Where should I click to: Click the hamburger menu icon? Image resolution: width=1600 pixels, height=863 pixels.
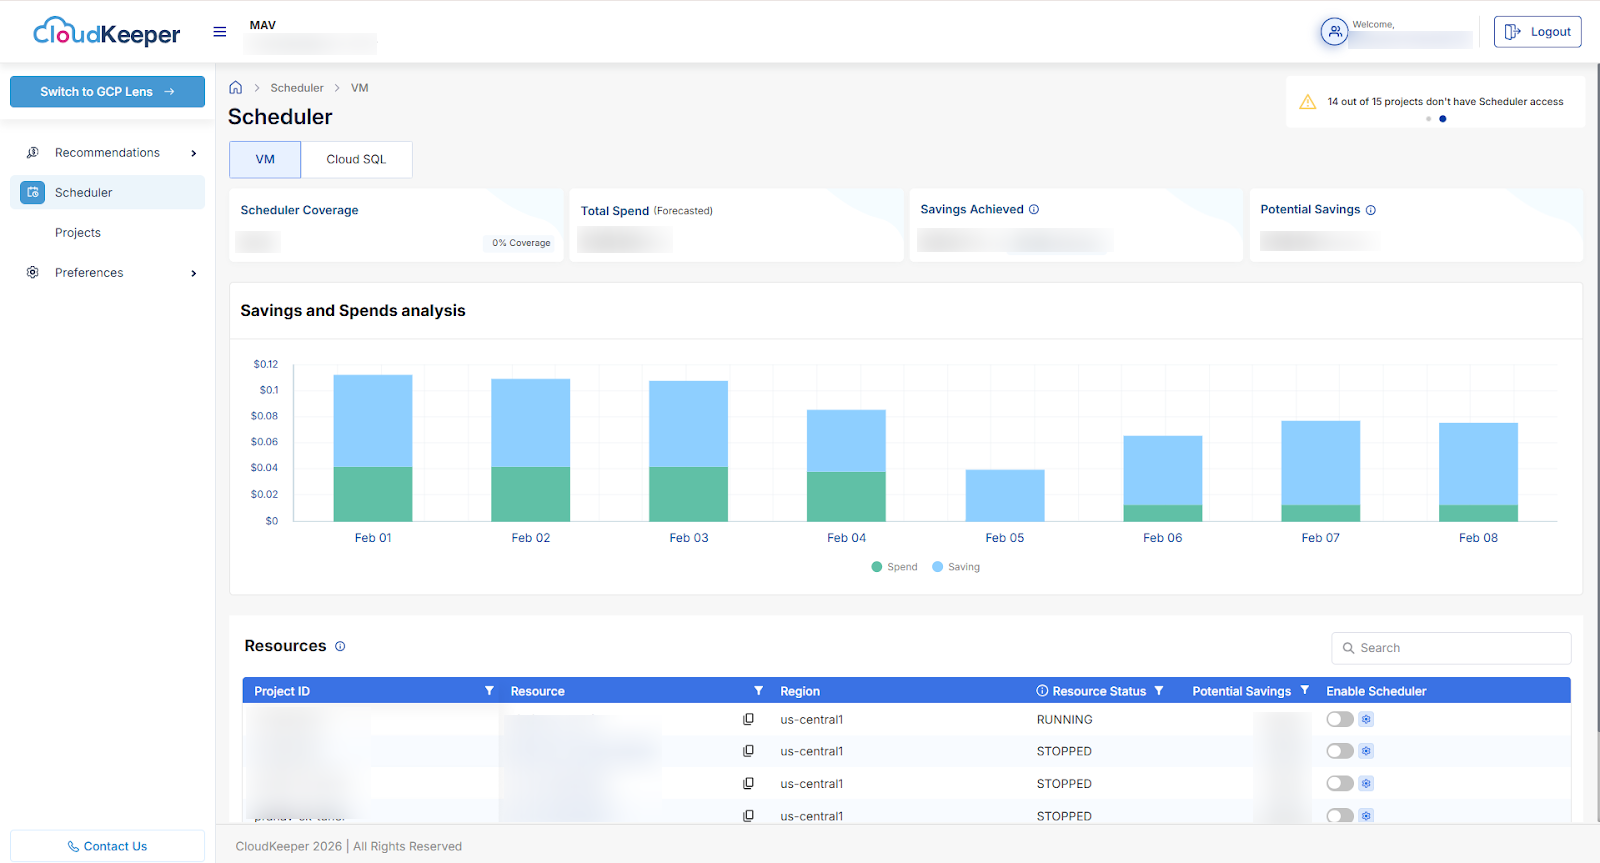point(220,32)
